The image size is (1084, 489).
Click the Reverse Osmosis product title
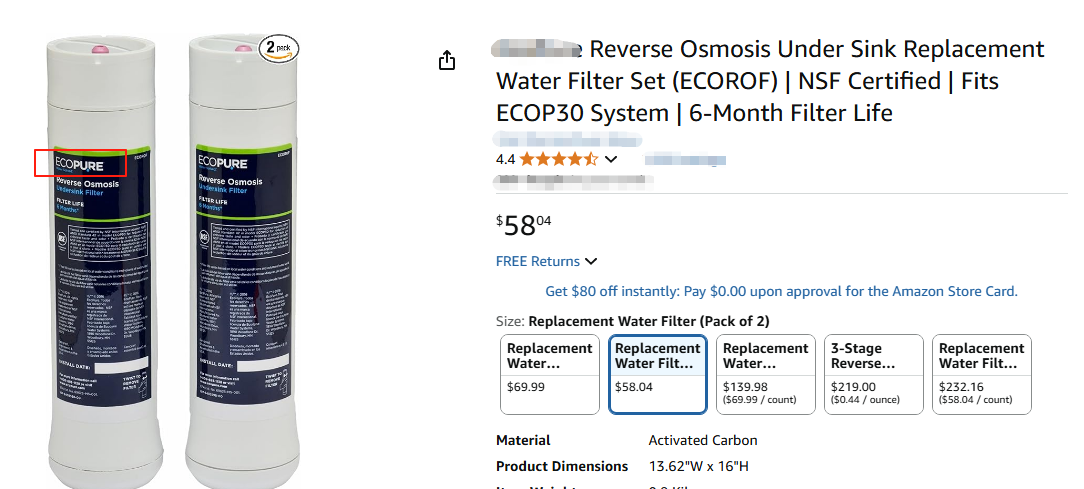tap(770, 81)
